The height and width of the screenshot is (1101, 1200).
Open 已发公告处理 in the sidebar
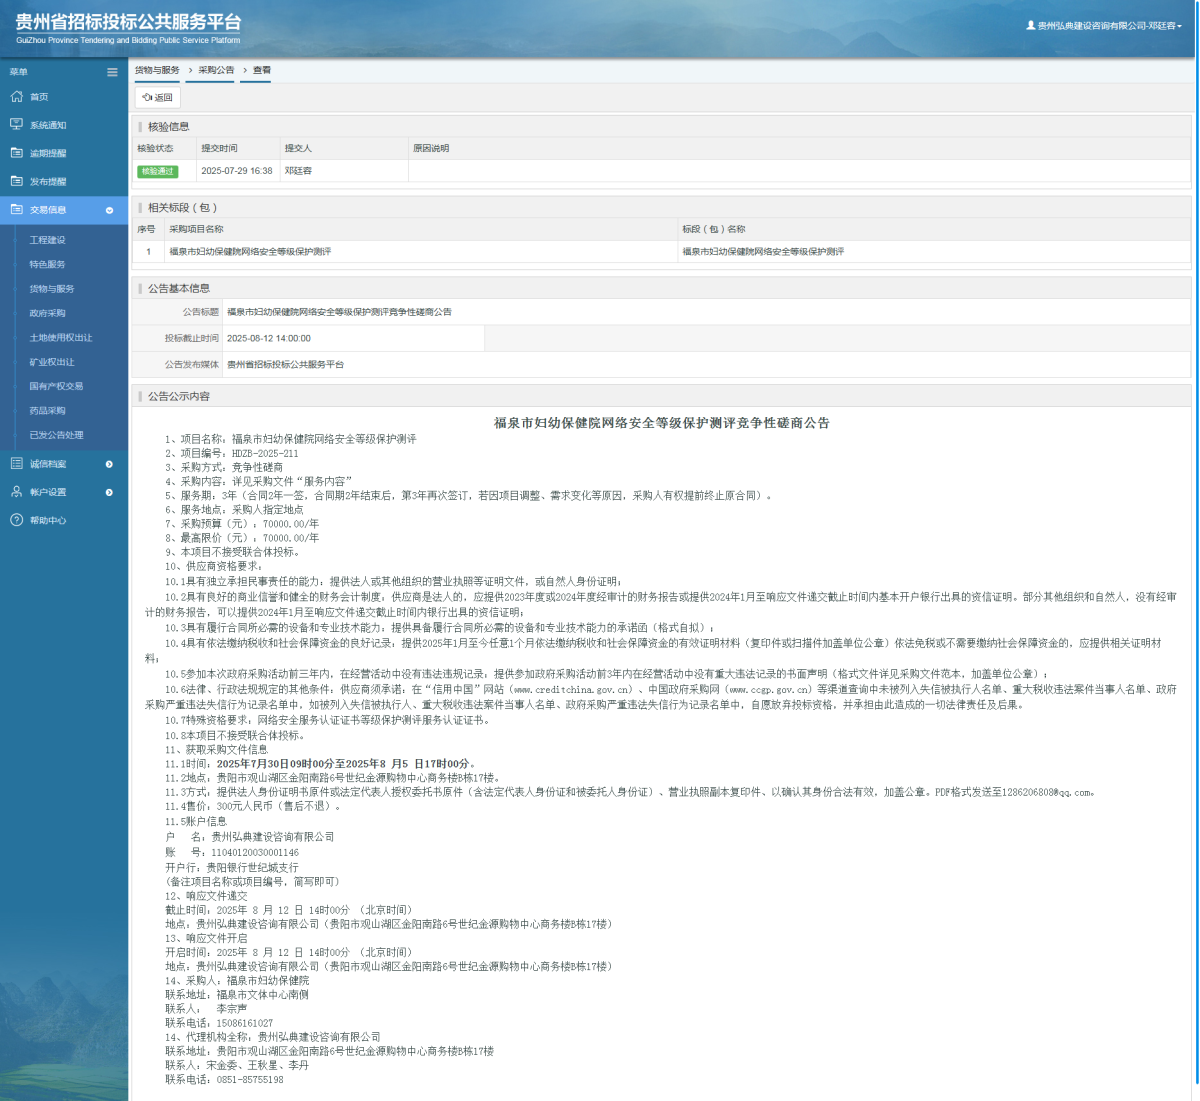(56, 435)
